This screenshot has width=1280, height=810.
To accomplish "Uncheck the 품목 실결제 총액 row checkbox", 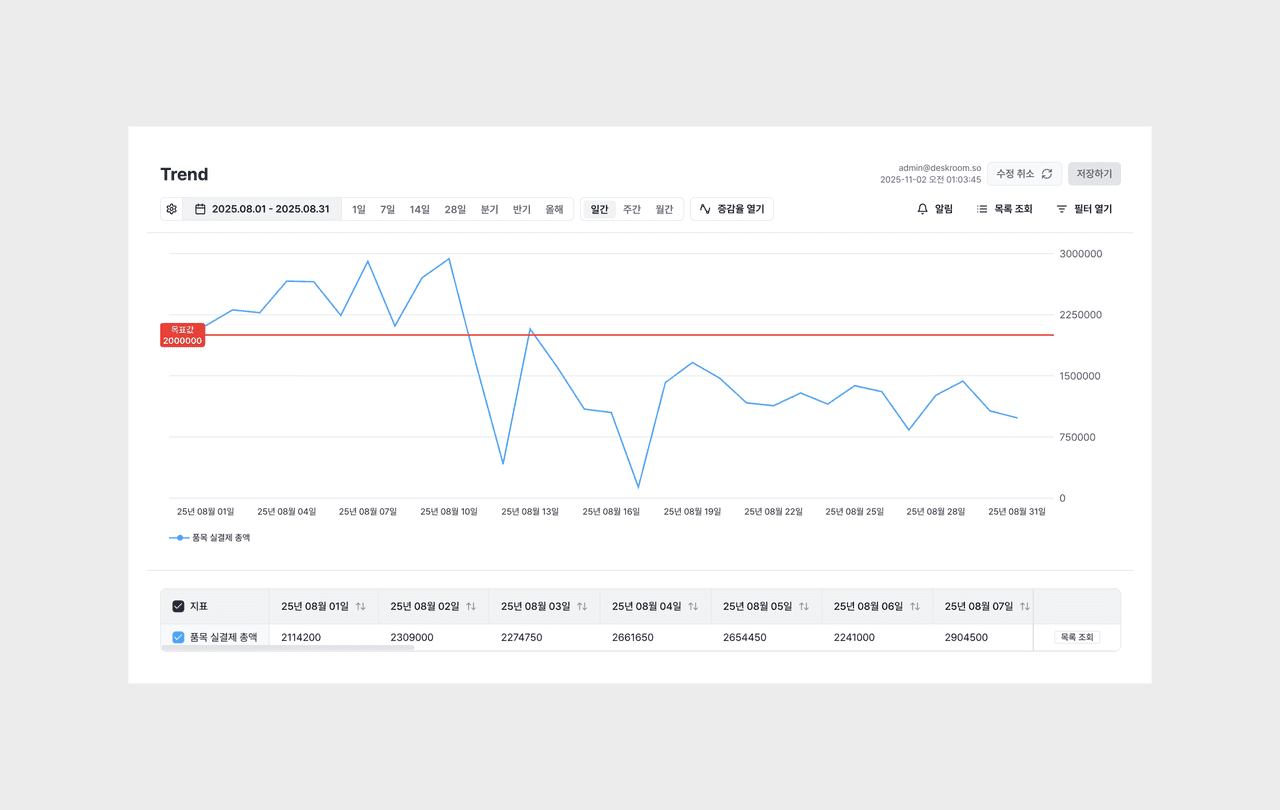I will 178,637.
